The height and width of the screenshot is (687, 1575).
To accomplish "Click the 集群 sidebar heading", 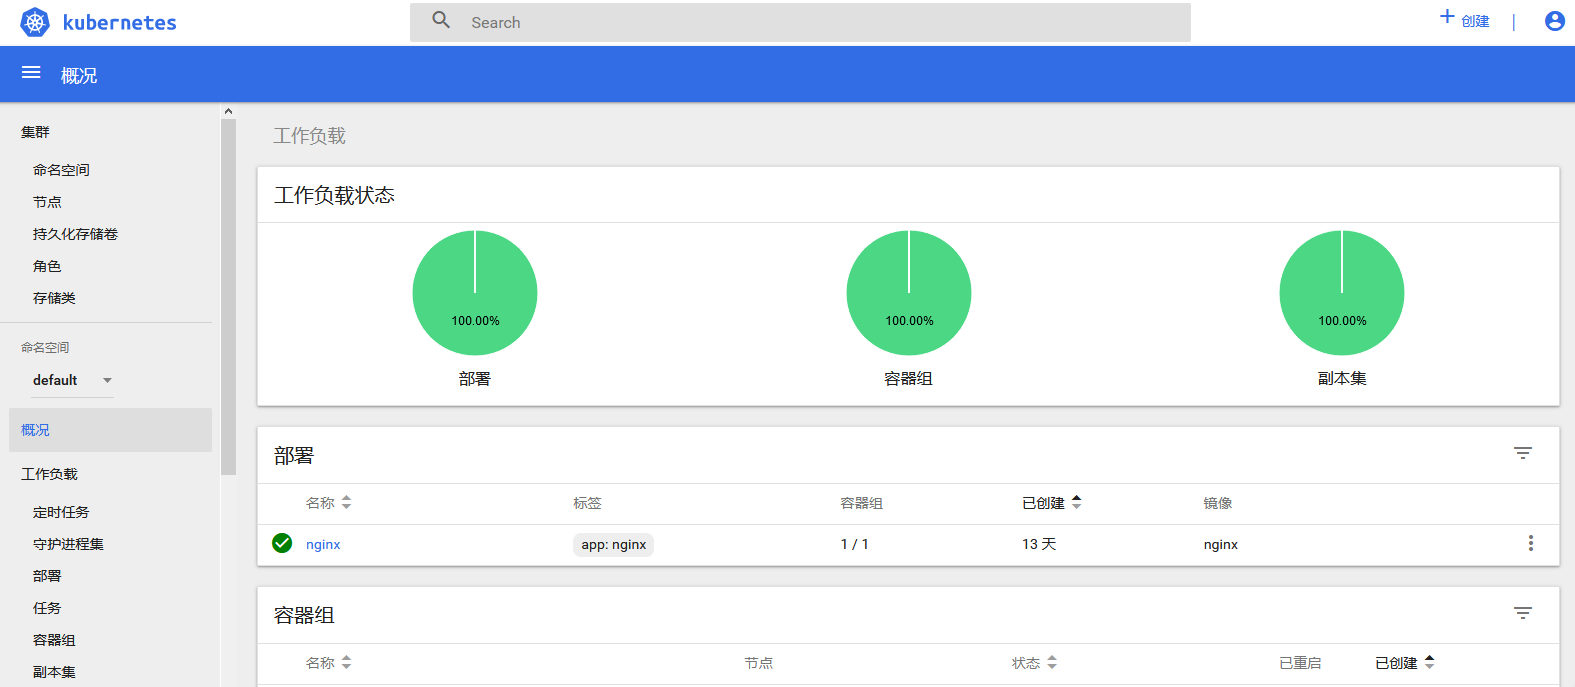I will [35, 132].
